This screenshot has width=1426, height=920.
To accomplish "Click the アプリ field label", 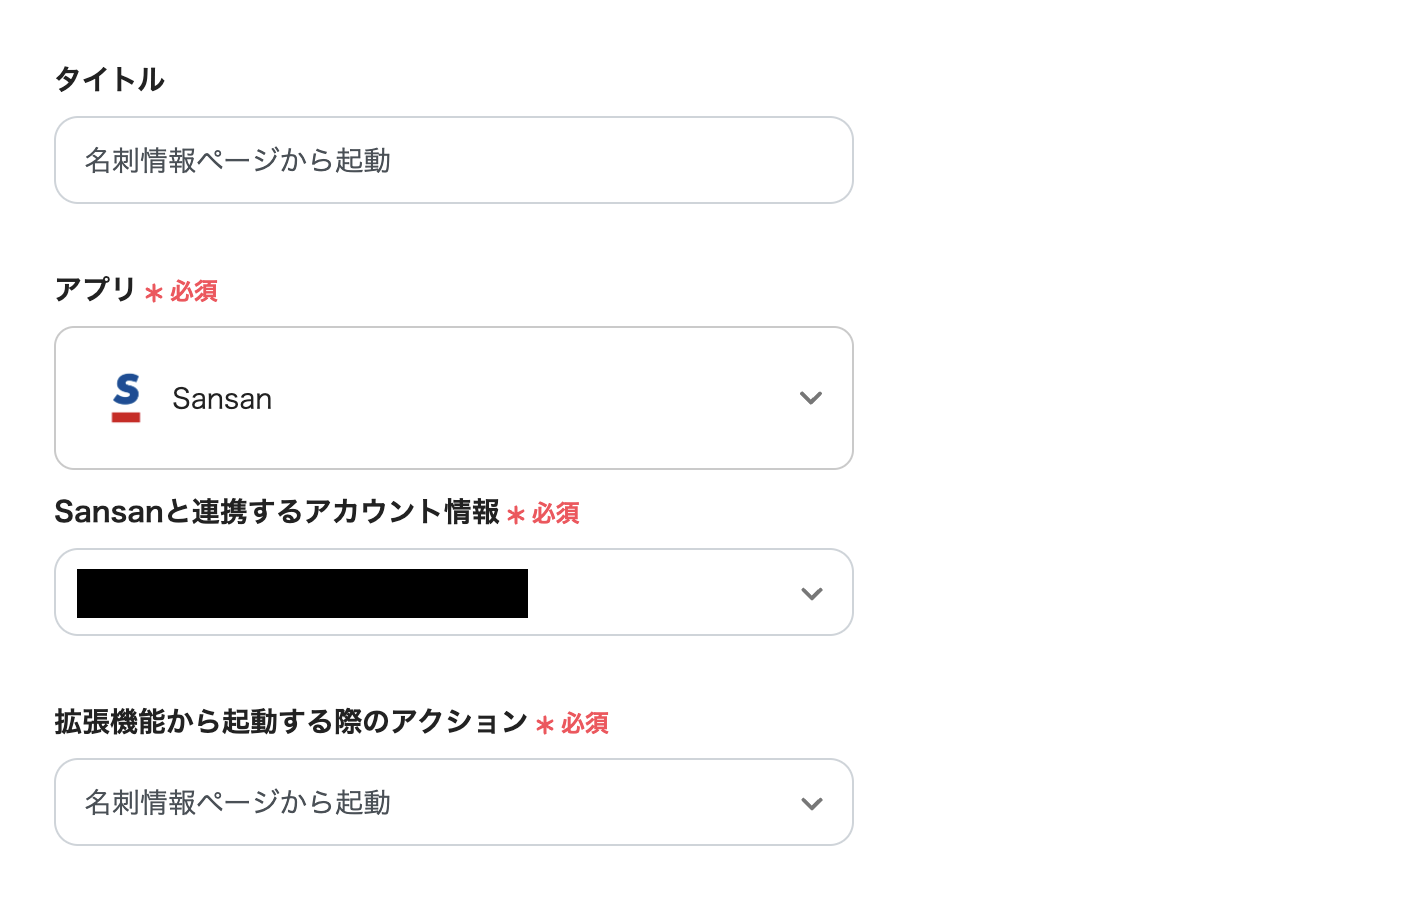I will coord(95,290).
